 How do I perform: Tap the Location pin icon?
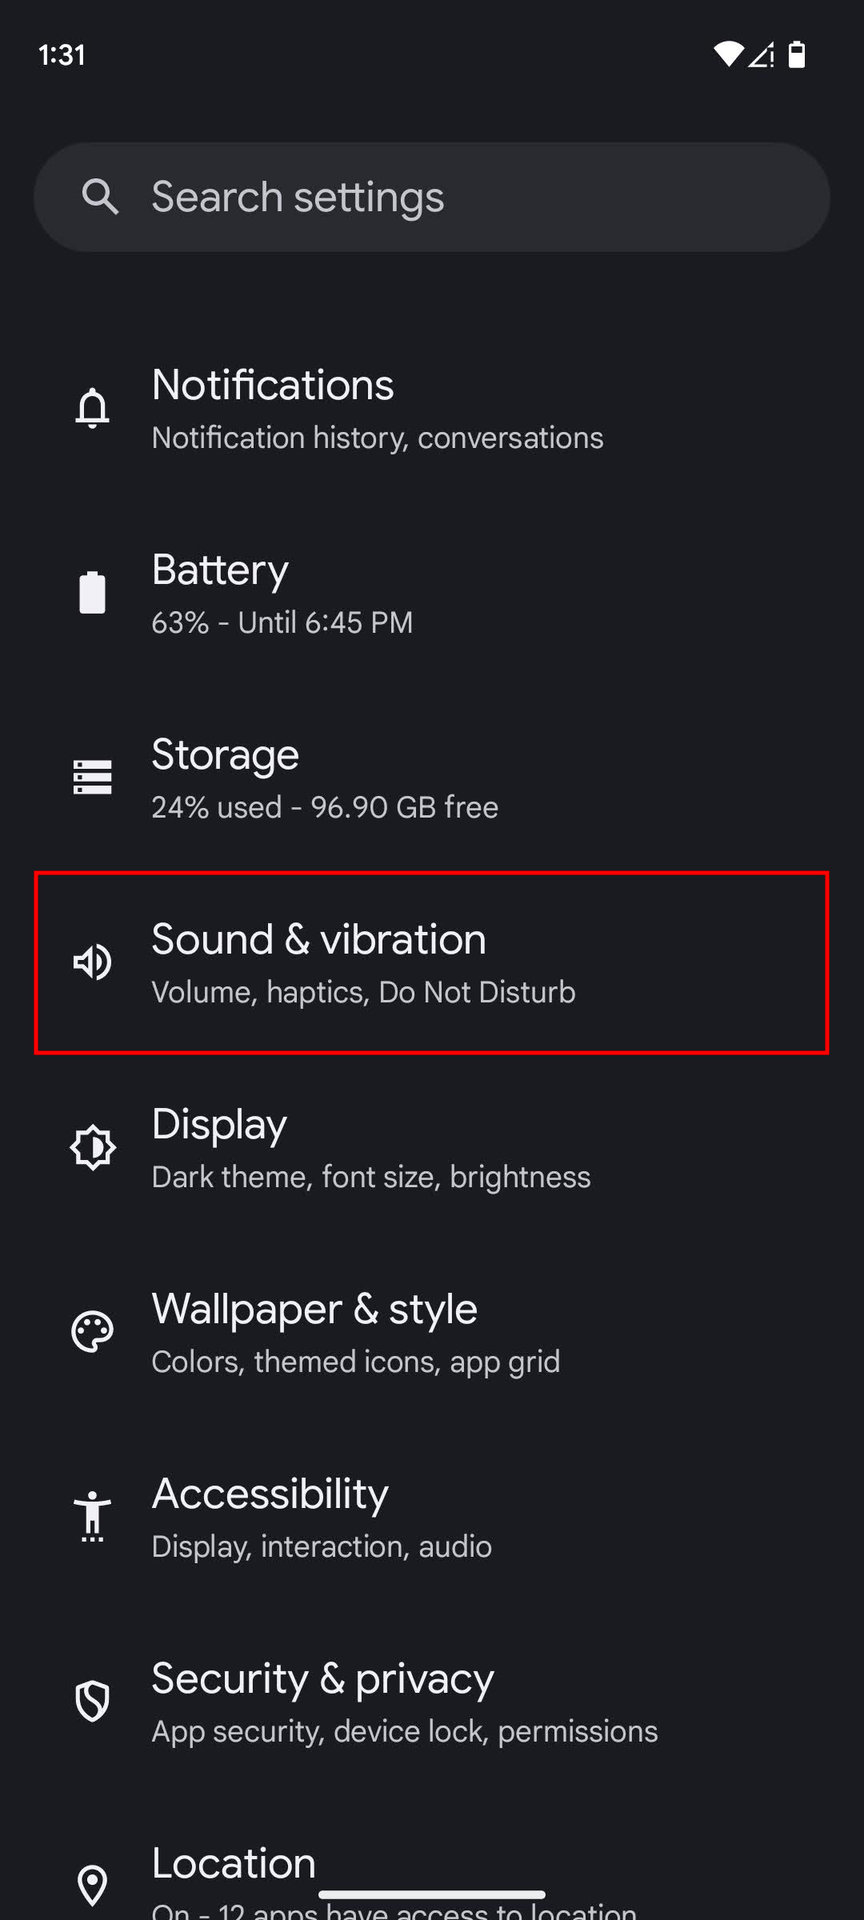93,1885
